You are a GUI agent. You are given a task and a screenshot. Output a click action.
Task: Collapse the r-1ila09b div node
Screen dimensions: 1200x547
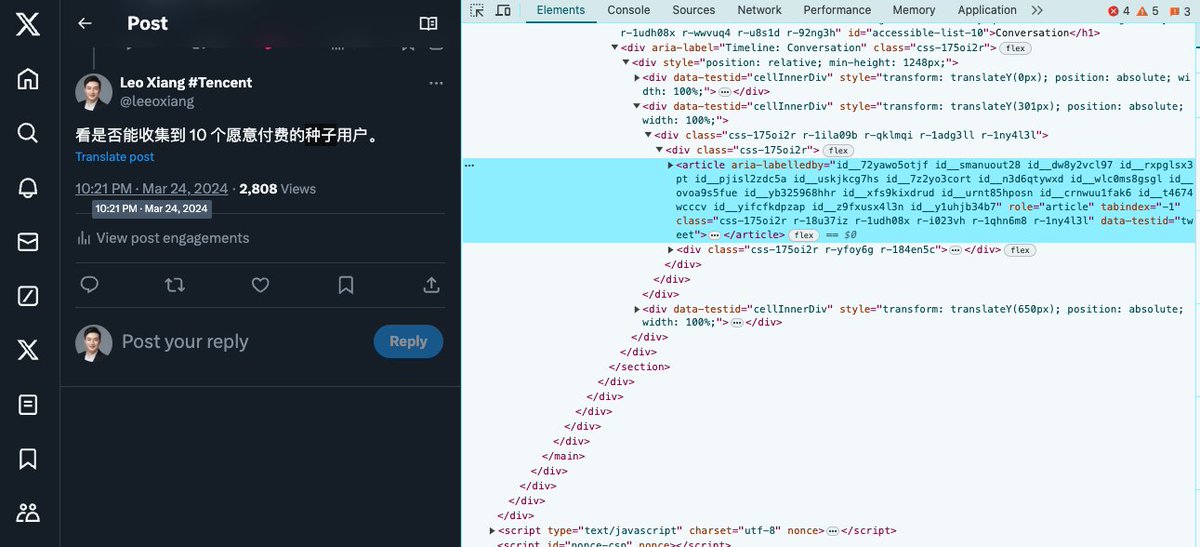click(x=648, y=135)
